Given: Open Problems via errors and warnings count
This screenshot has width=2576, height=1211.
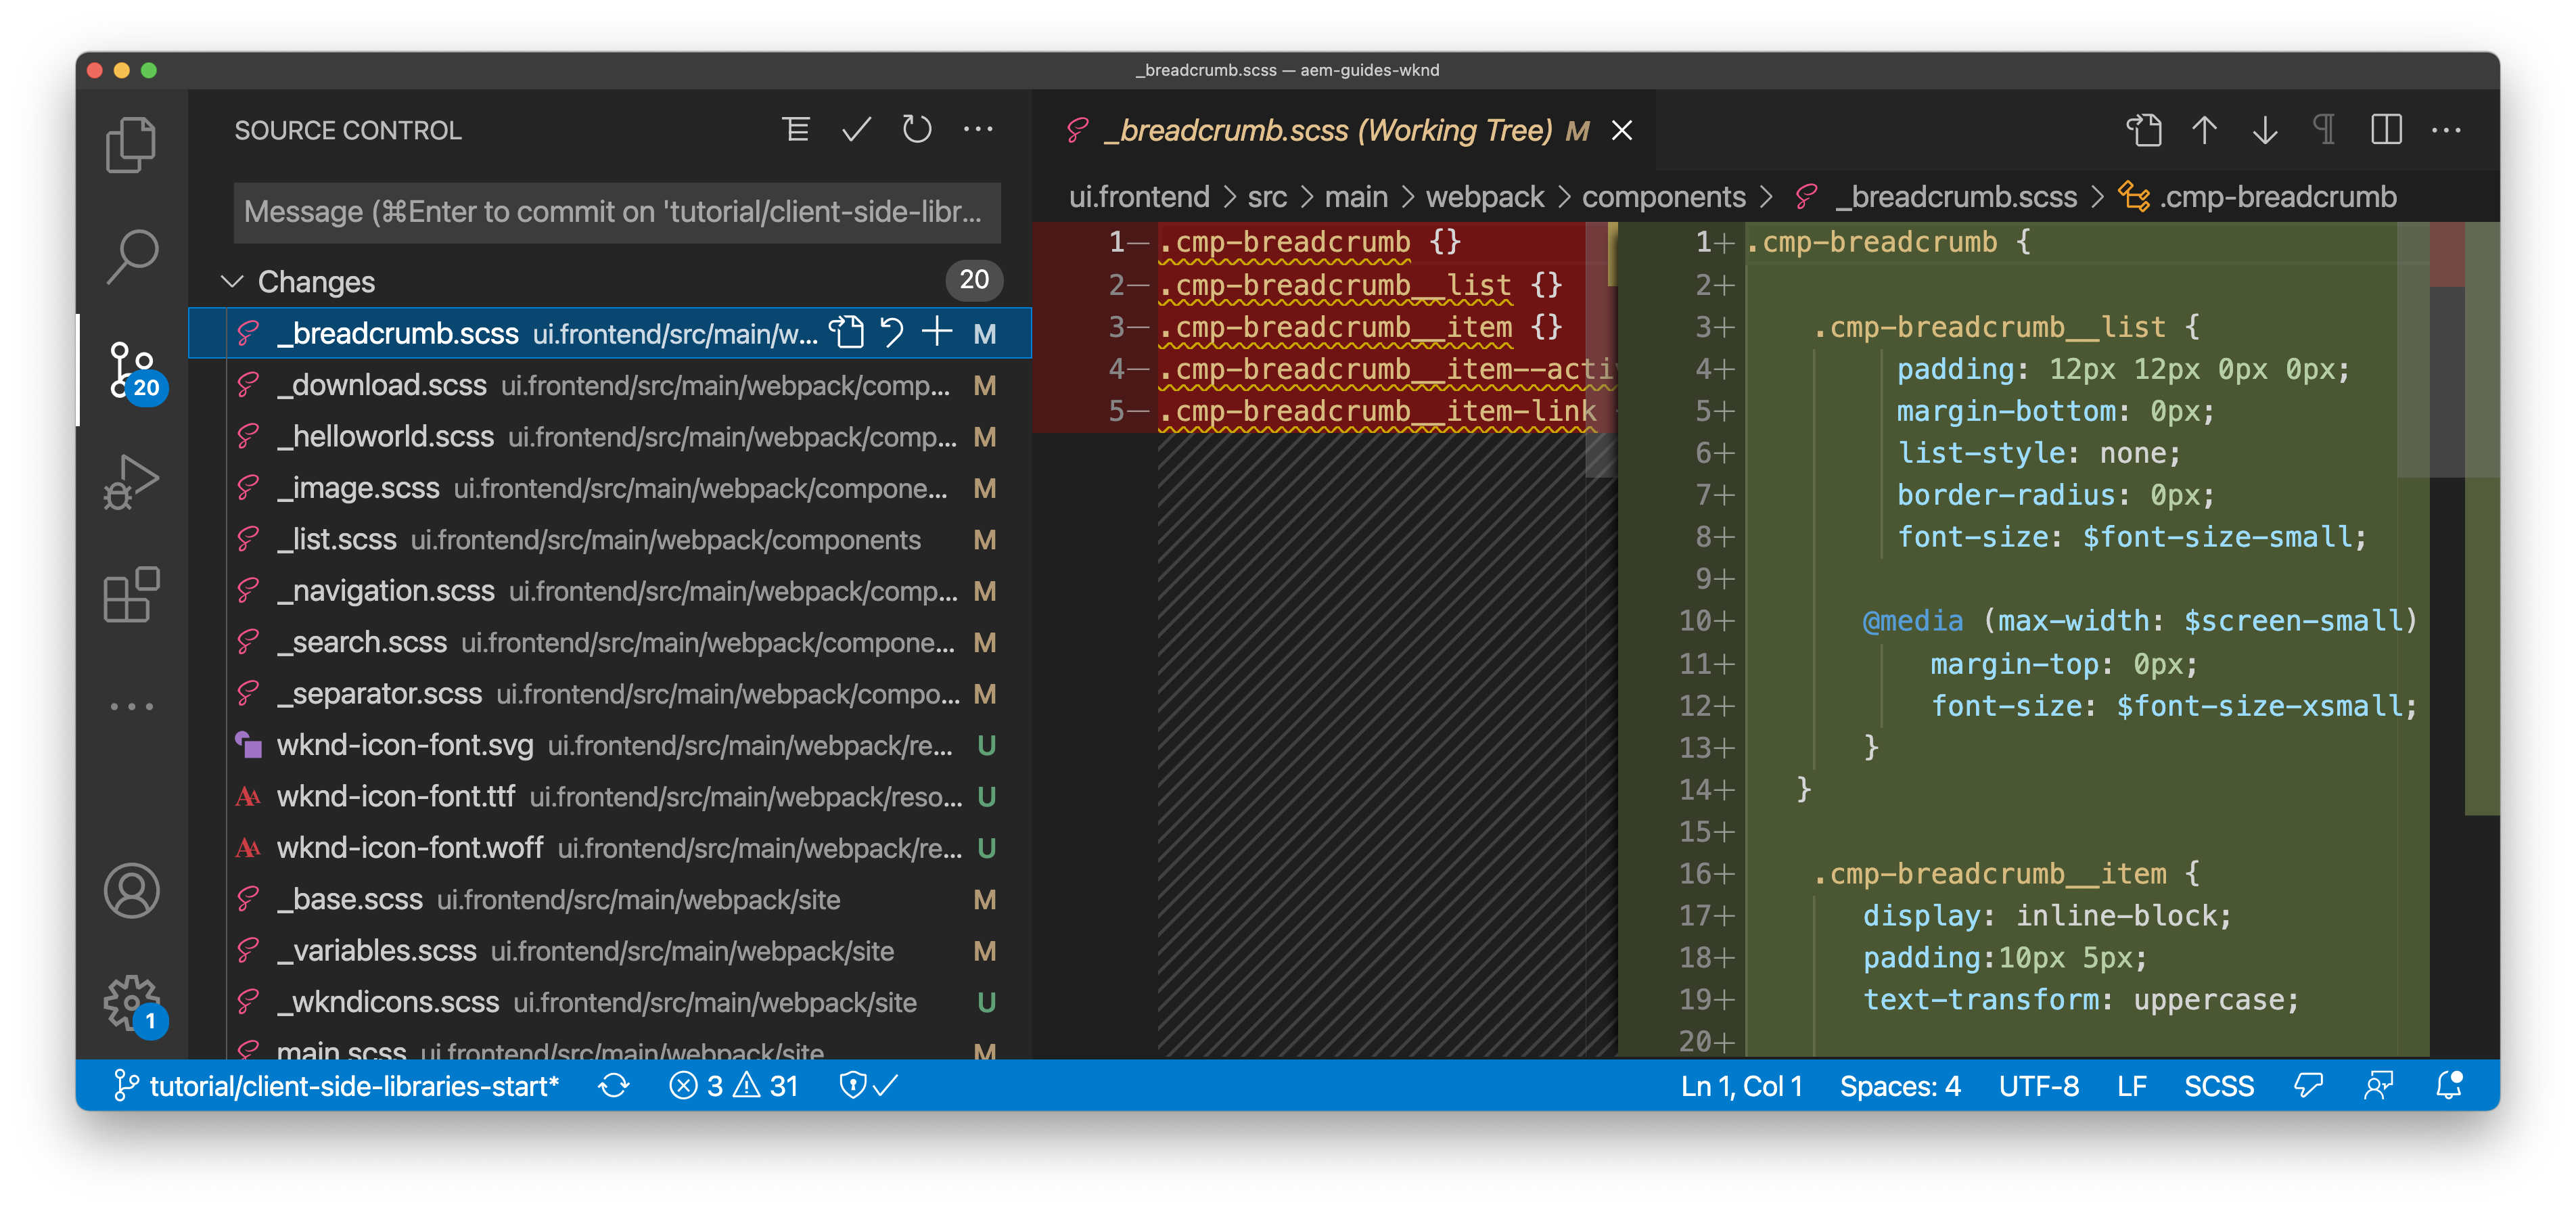Looking at the screenshot, I should click(x=734, y=1086).
